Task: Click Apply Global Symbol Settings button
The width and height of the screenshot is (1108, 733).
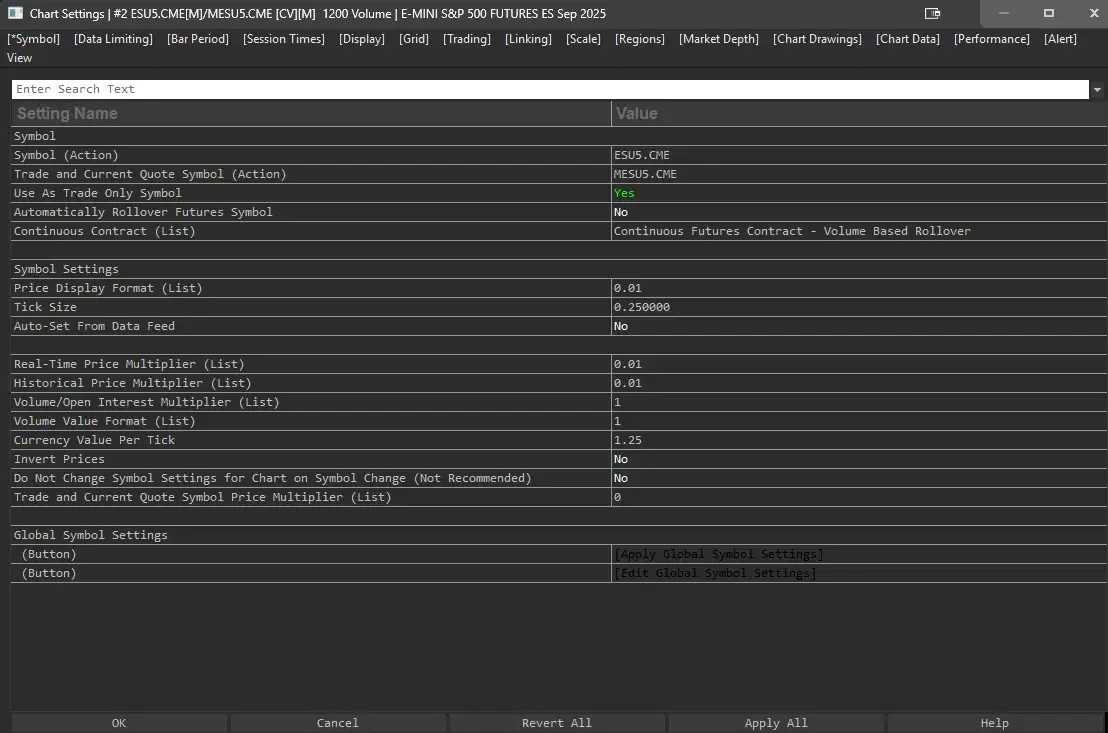Action: [x=718, y=554]
